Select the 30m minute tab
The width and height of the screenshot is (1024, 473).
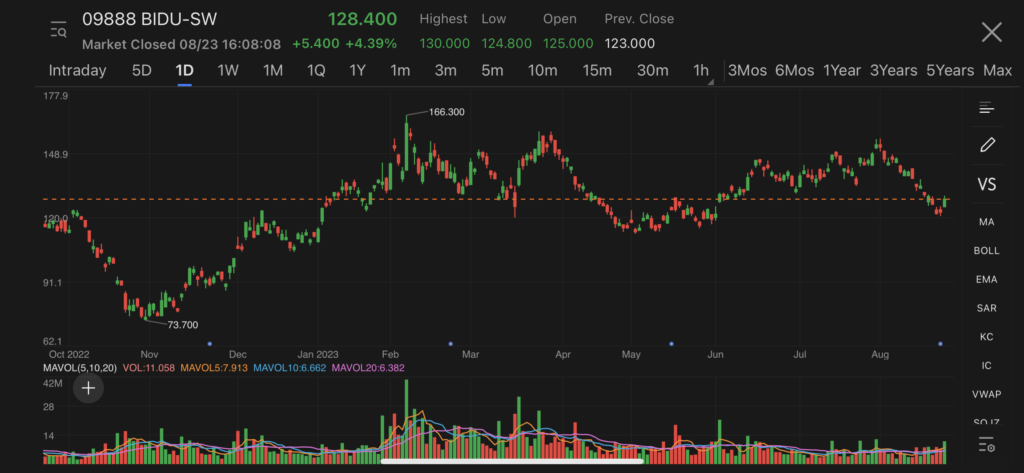coord(653,71)
